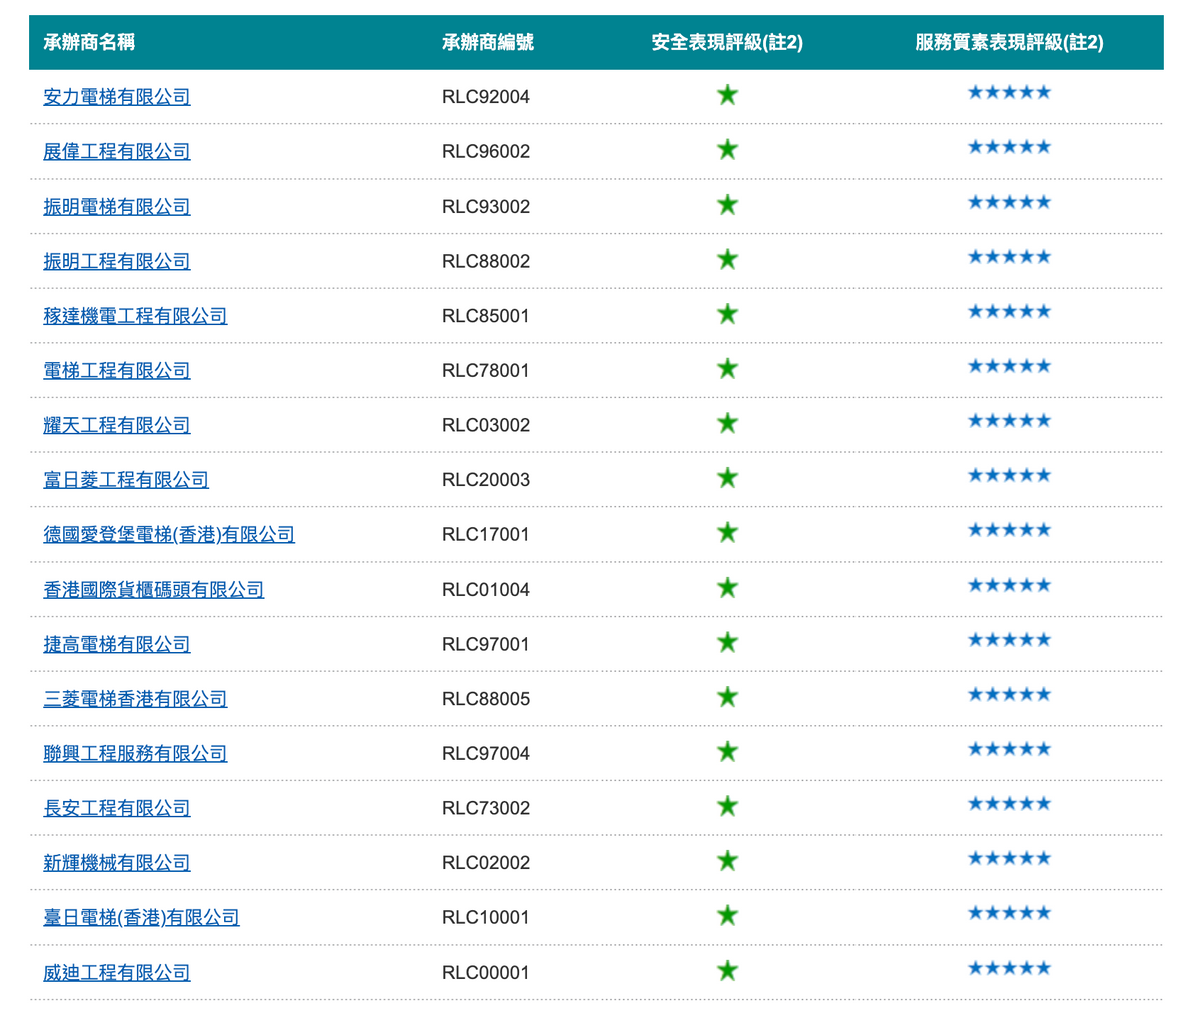Open 臺日電梯(香港)有限公司 link
This screenshot has height=1009, width=1200.
141,918
